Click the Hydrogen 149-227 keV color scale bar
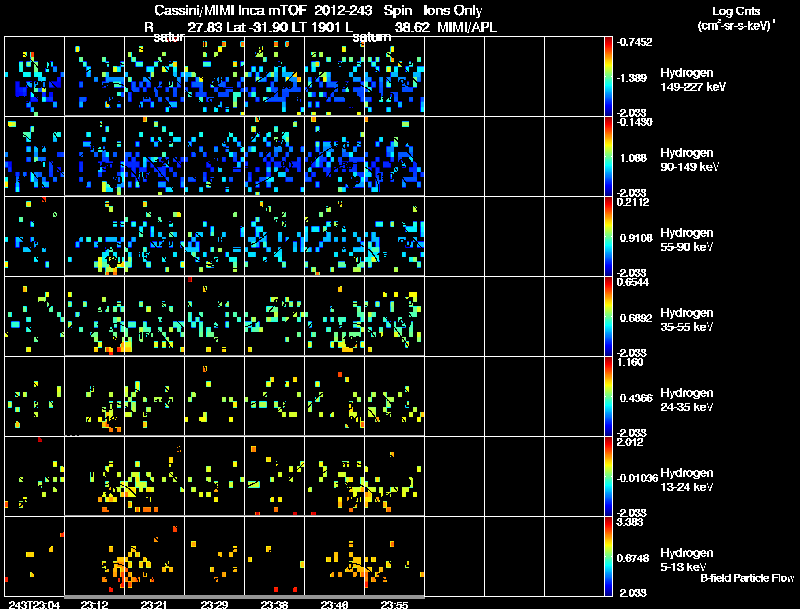The width and height of the screenshot is (800, 609). coord(608,77)
